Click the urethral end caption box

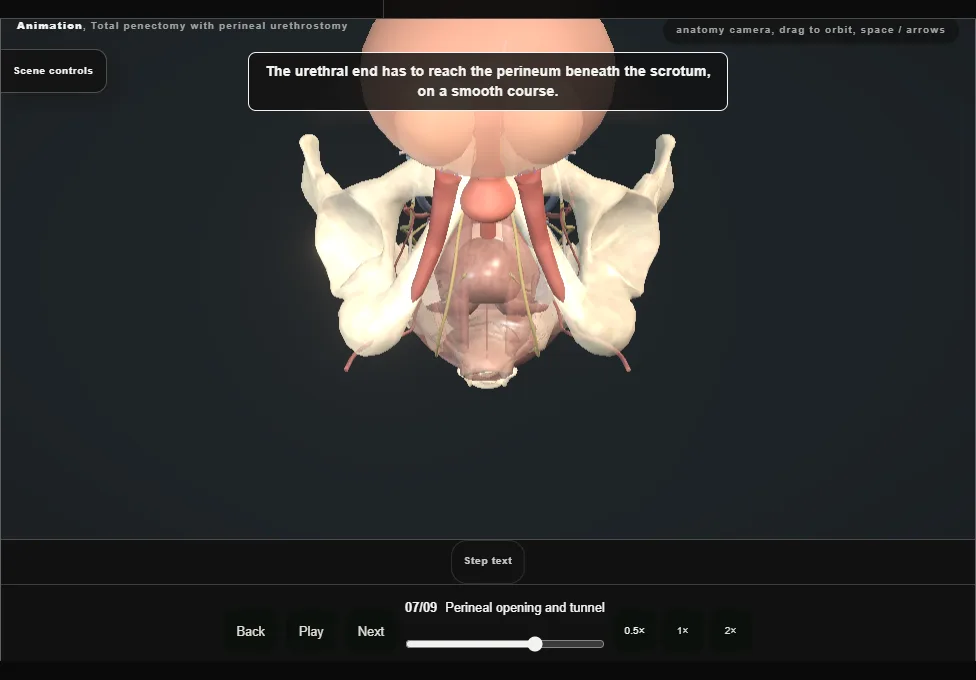[x=488, y=82]
